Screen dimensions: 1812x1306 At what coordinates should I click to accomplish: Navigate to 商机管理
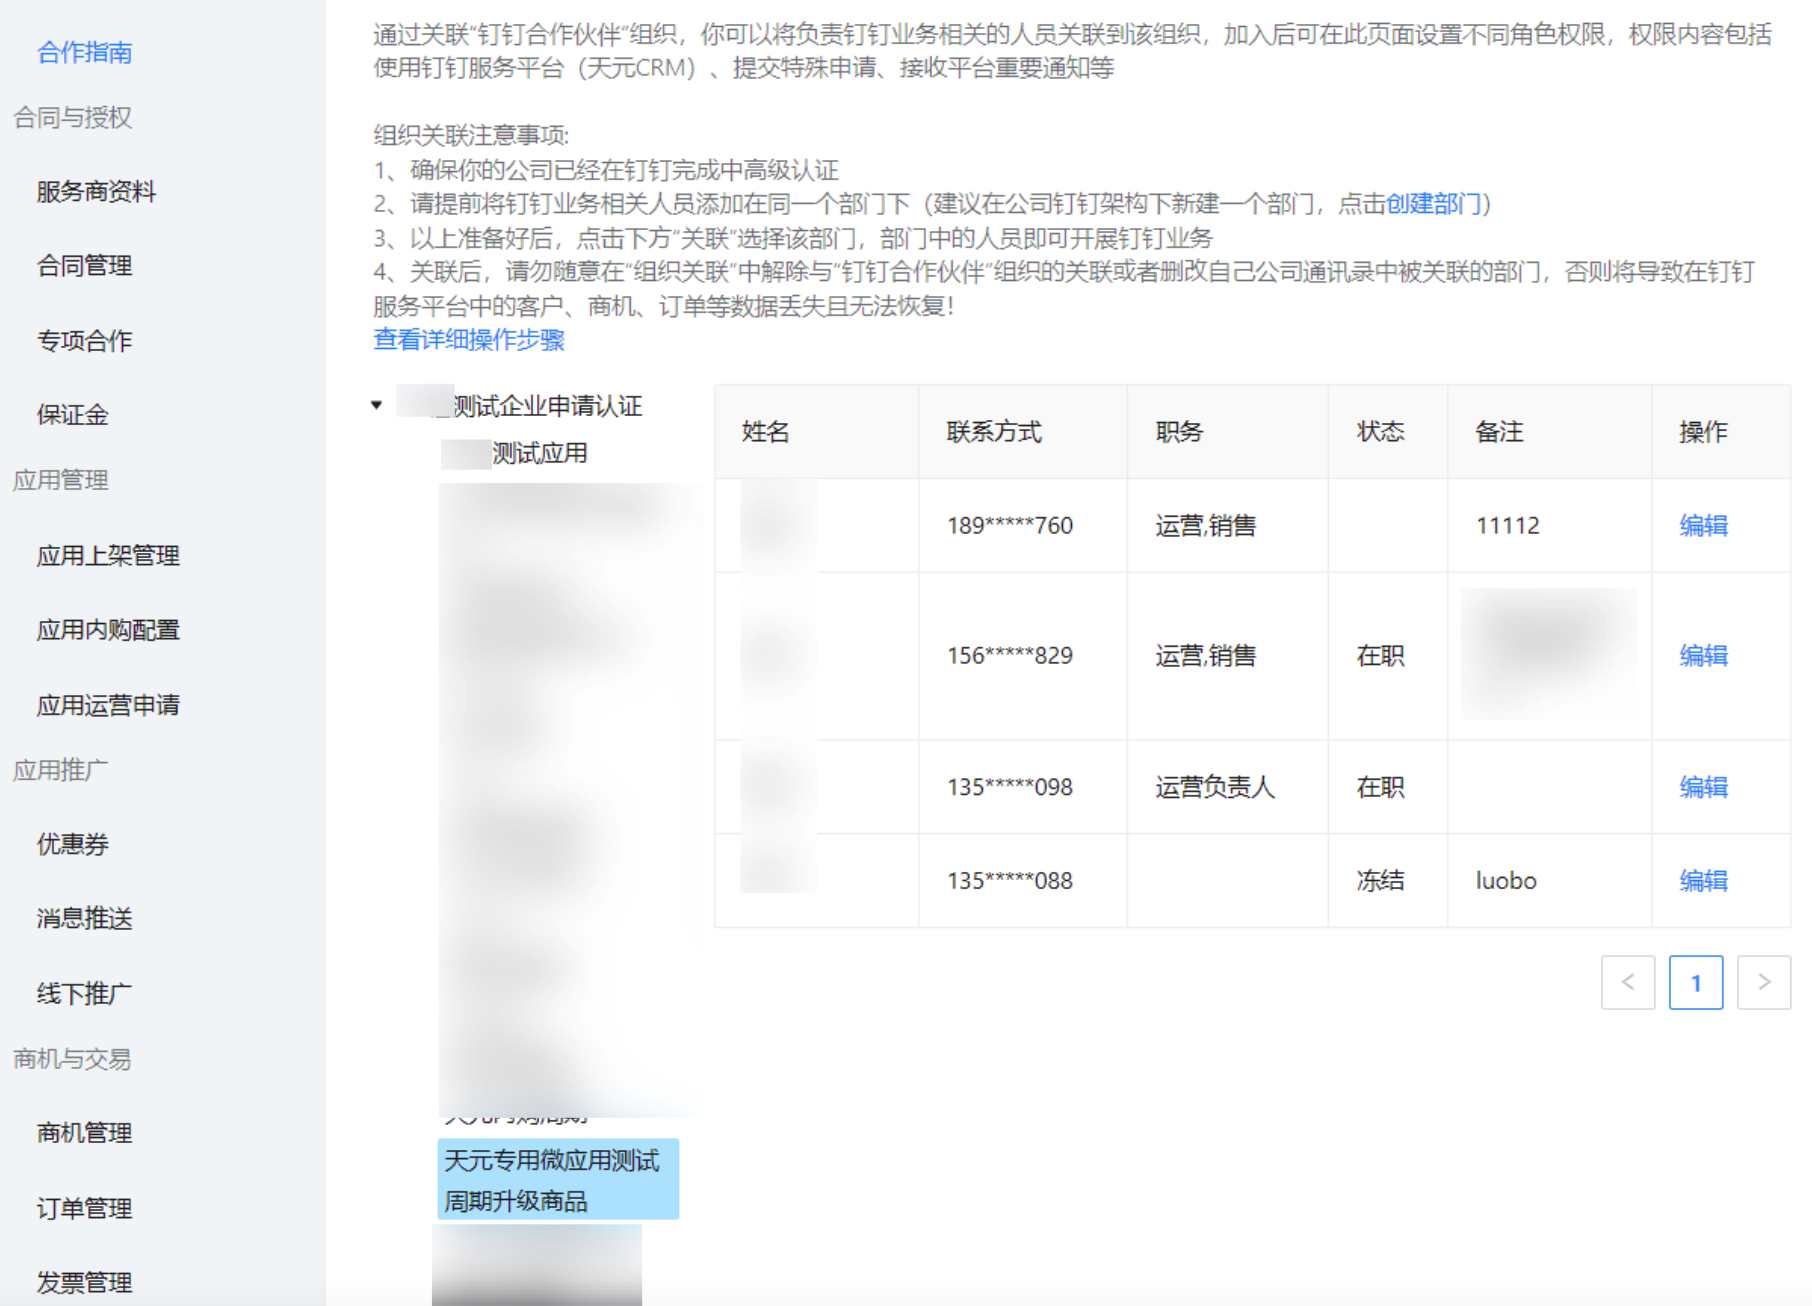84,1132
